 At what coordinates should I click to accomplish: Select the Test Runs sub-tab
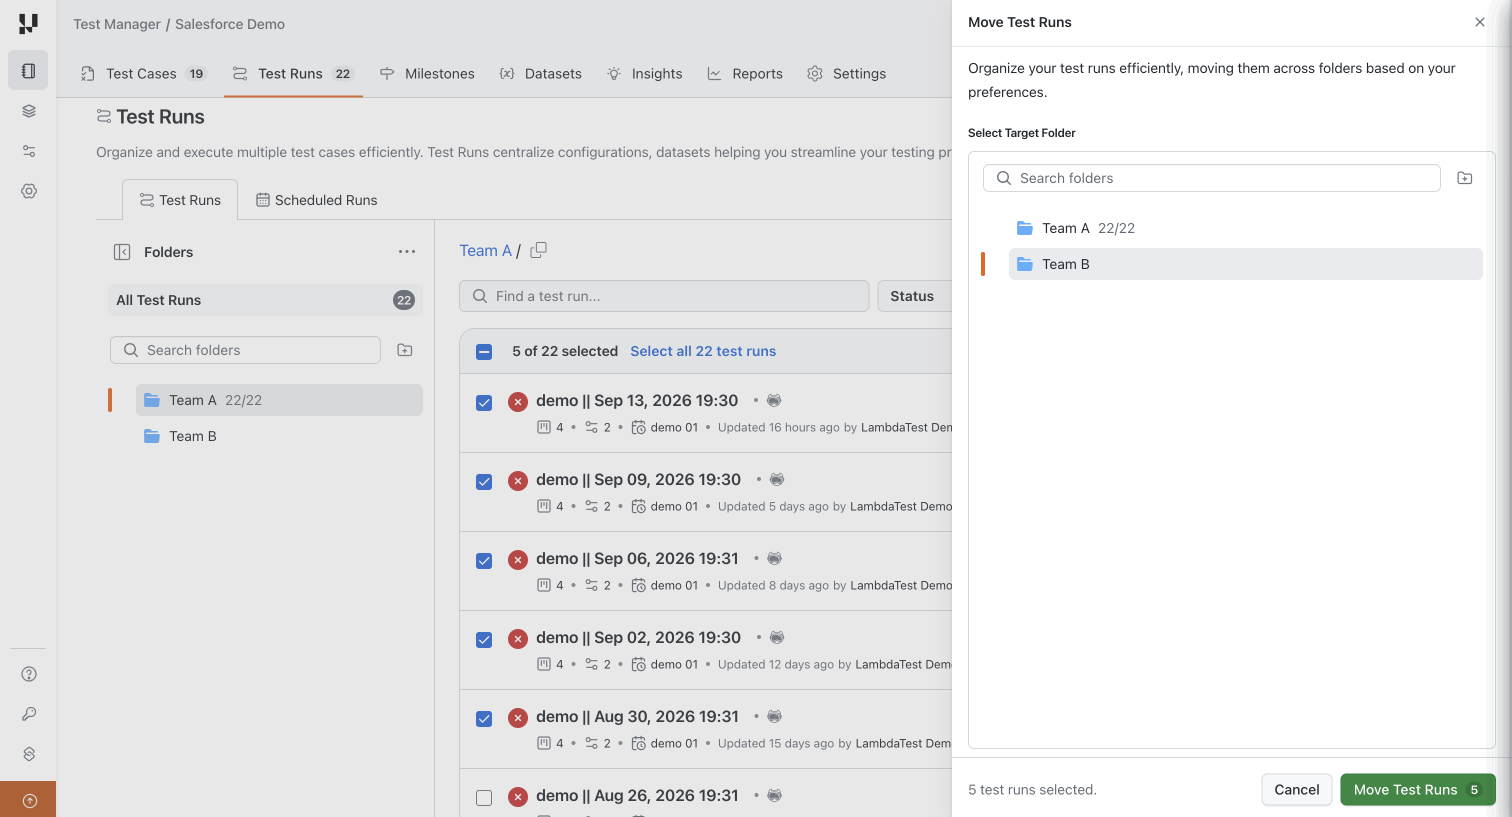click(x=180, y=200)
